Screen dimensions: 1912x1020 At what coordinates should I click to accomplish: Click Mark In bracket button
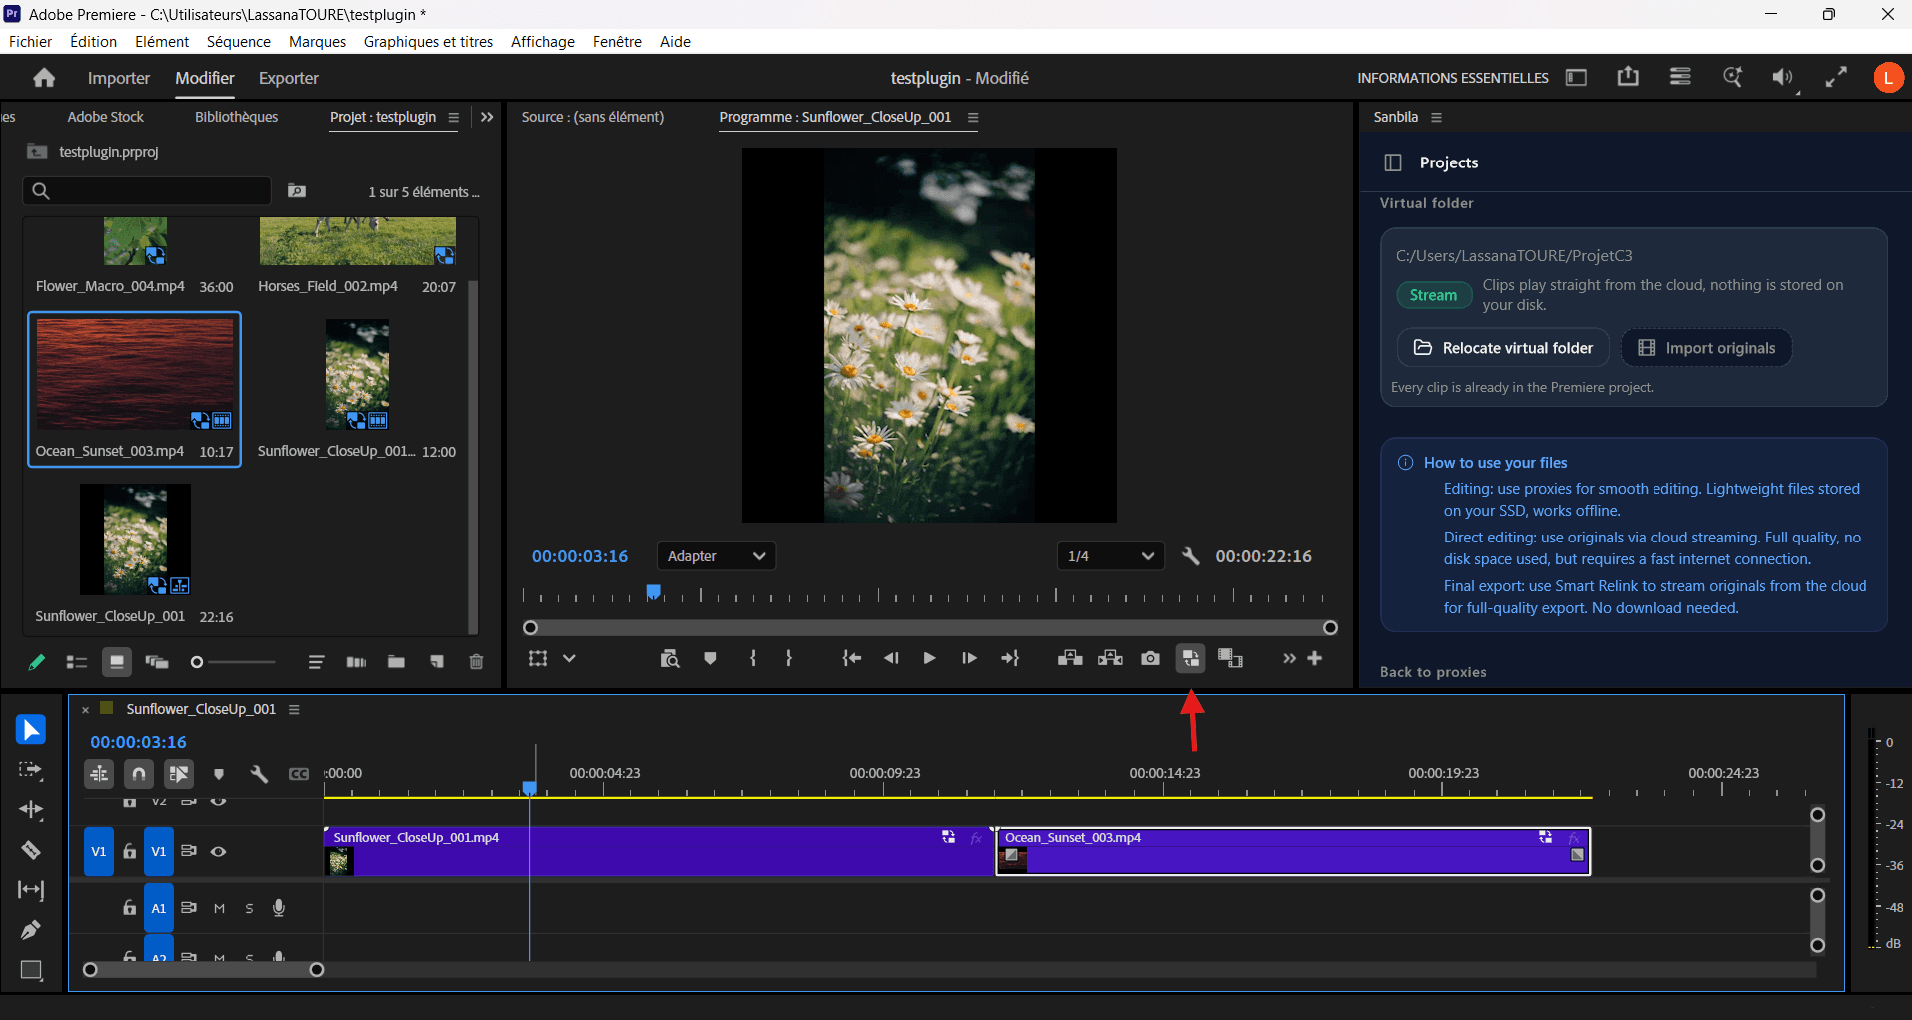click(753, 658)
